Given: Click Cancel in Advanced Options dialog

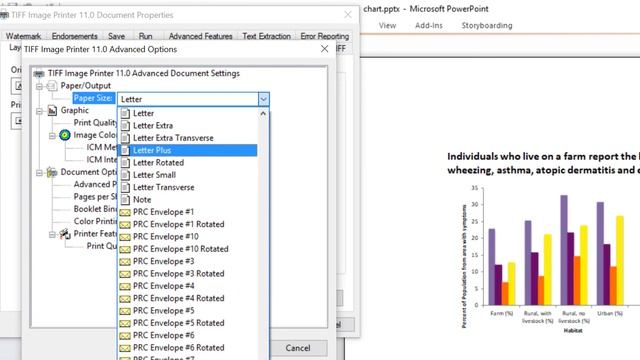Looking at the screenshot, I should 298,348.
